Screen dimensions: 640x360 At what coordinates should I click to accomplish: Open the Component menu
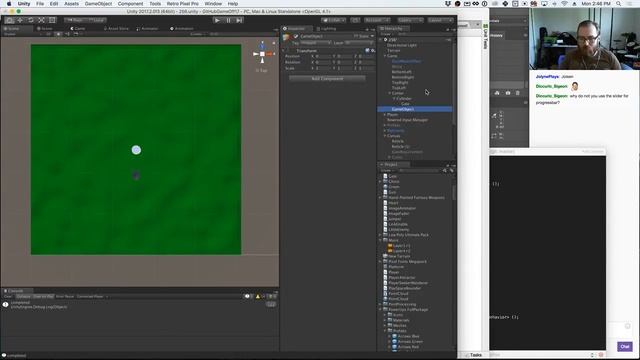pyautogui.click(x=130, y=4)
